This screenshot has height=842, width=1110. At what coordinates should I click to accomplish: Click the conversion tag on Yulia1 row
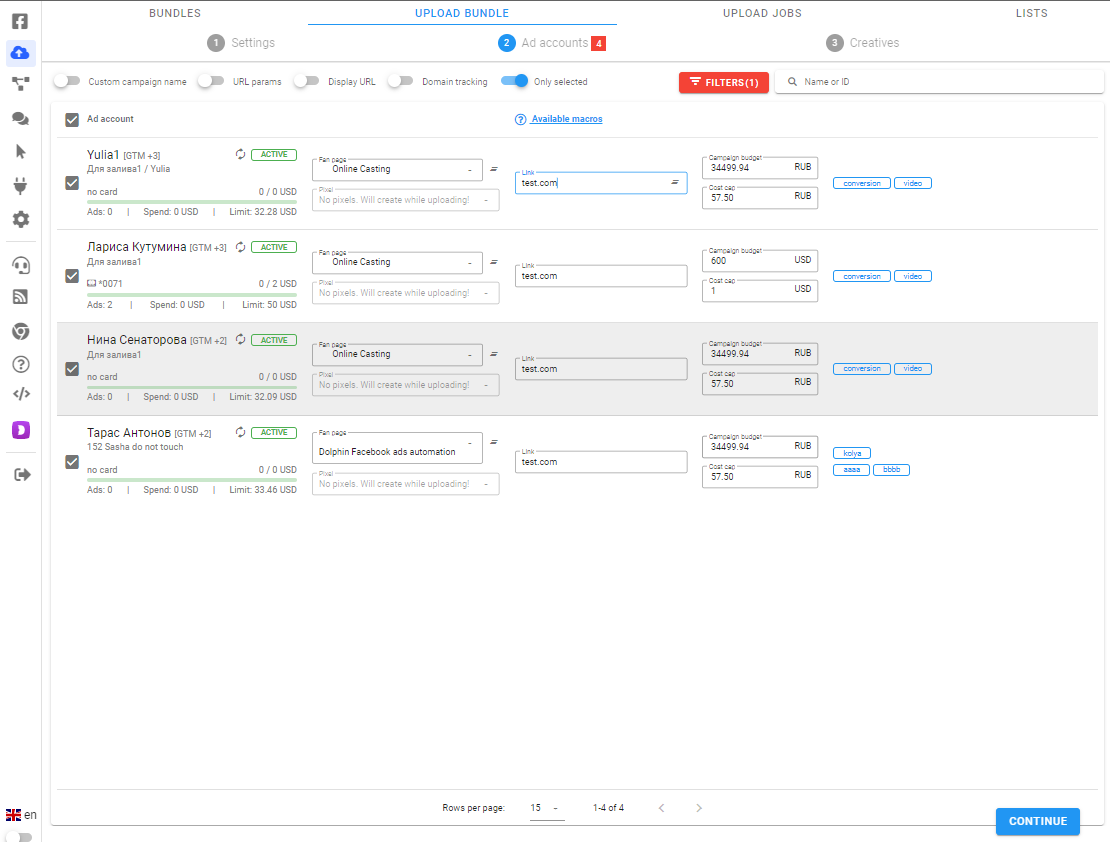[x=862, y=183]
